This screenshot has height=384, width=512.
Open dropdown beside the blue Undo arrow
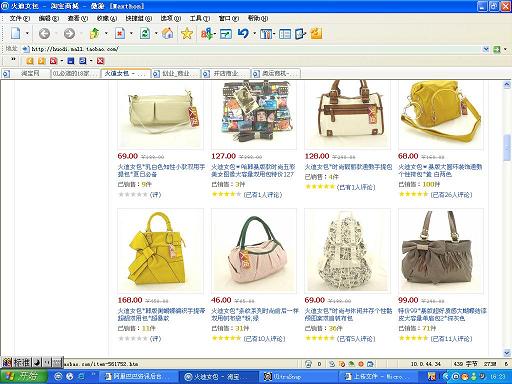(255, 33)
